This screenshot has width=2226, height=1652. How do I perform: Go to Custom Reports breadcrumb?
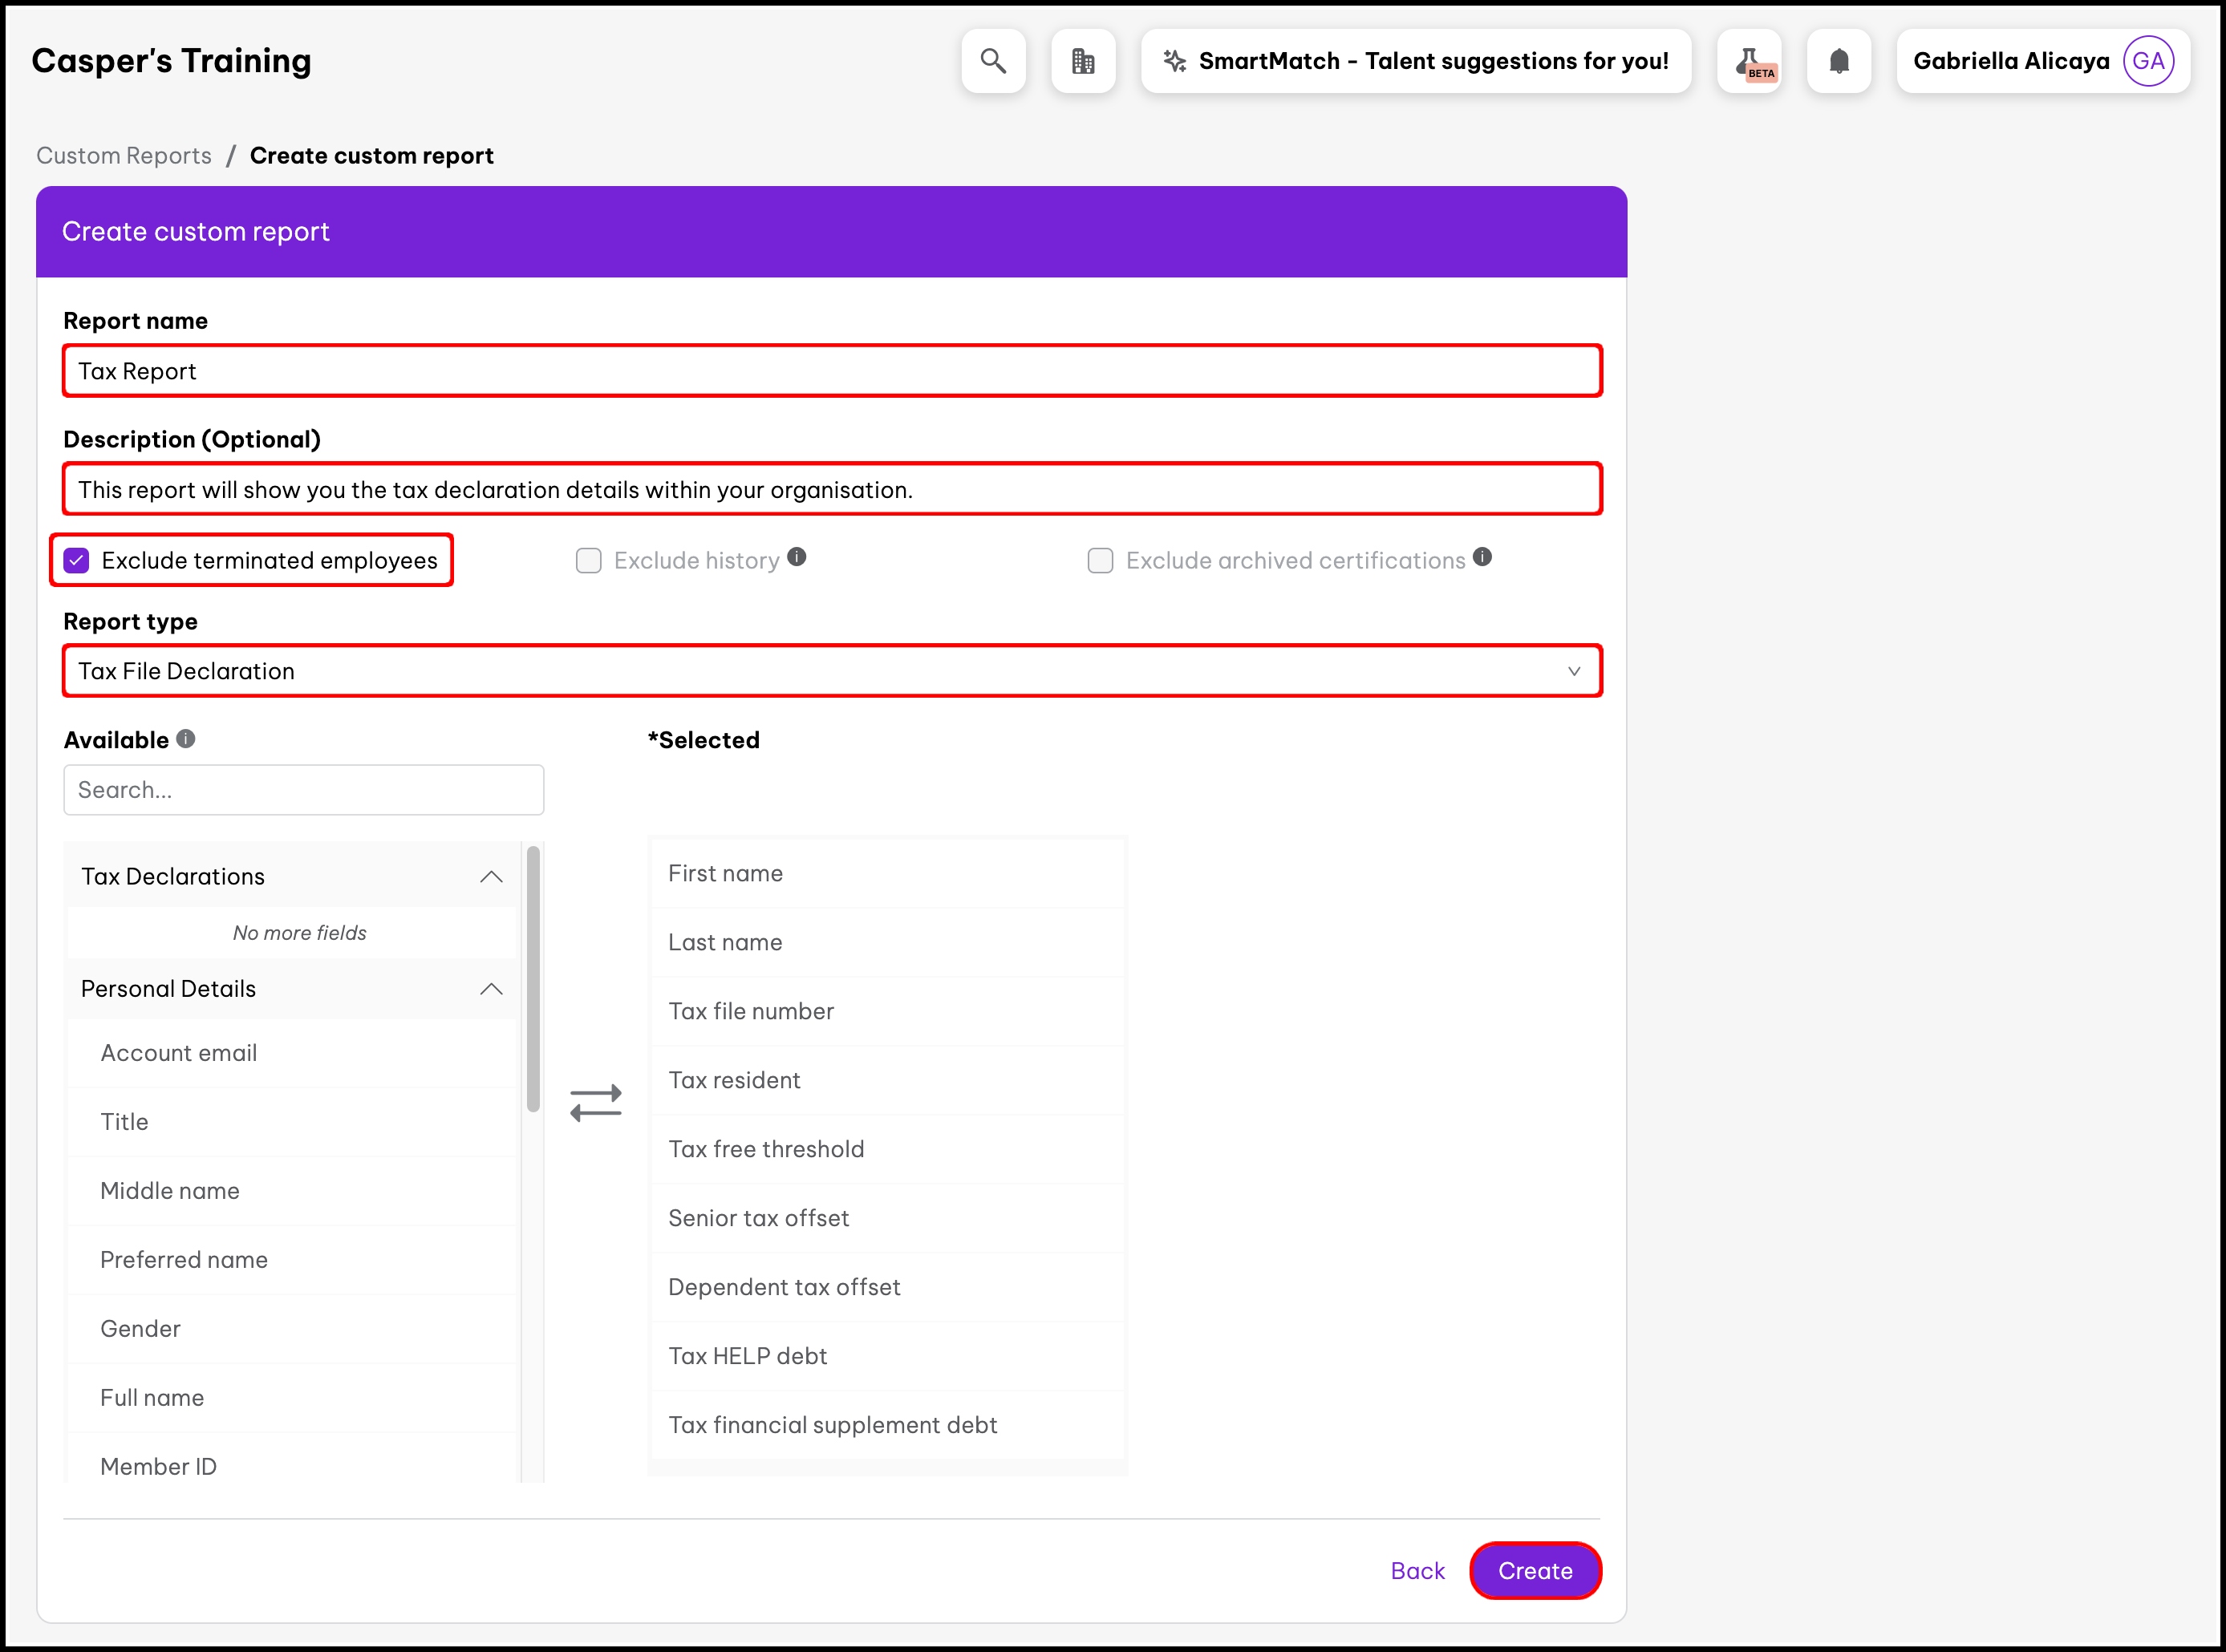tap(124, 156)
